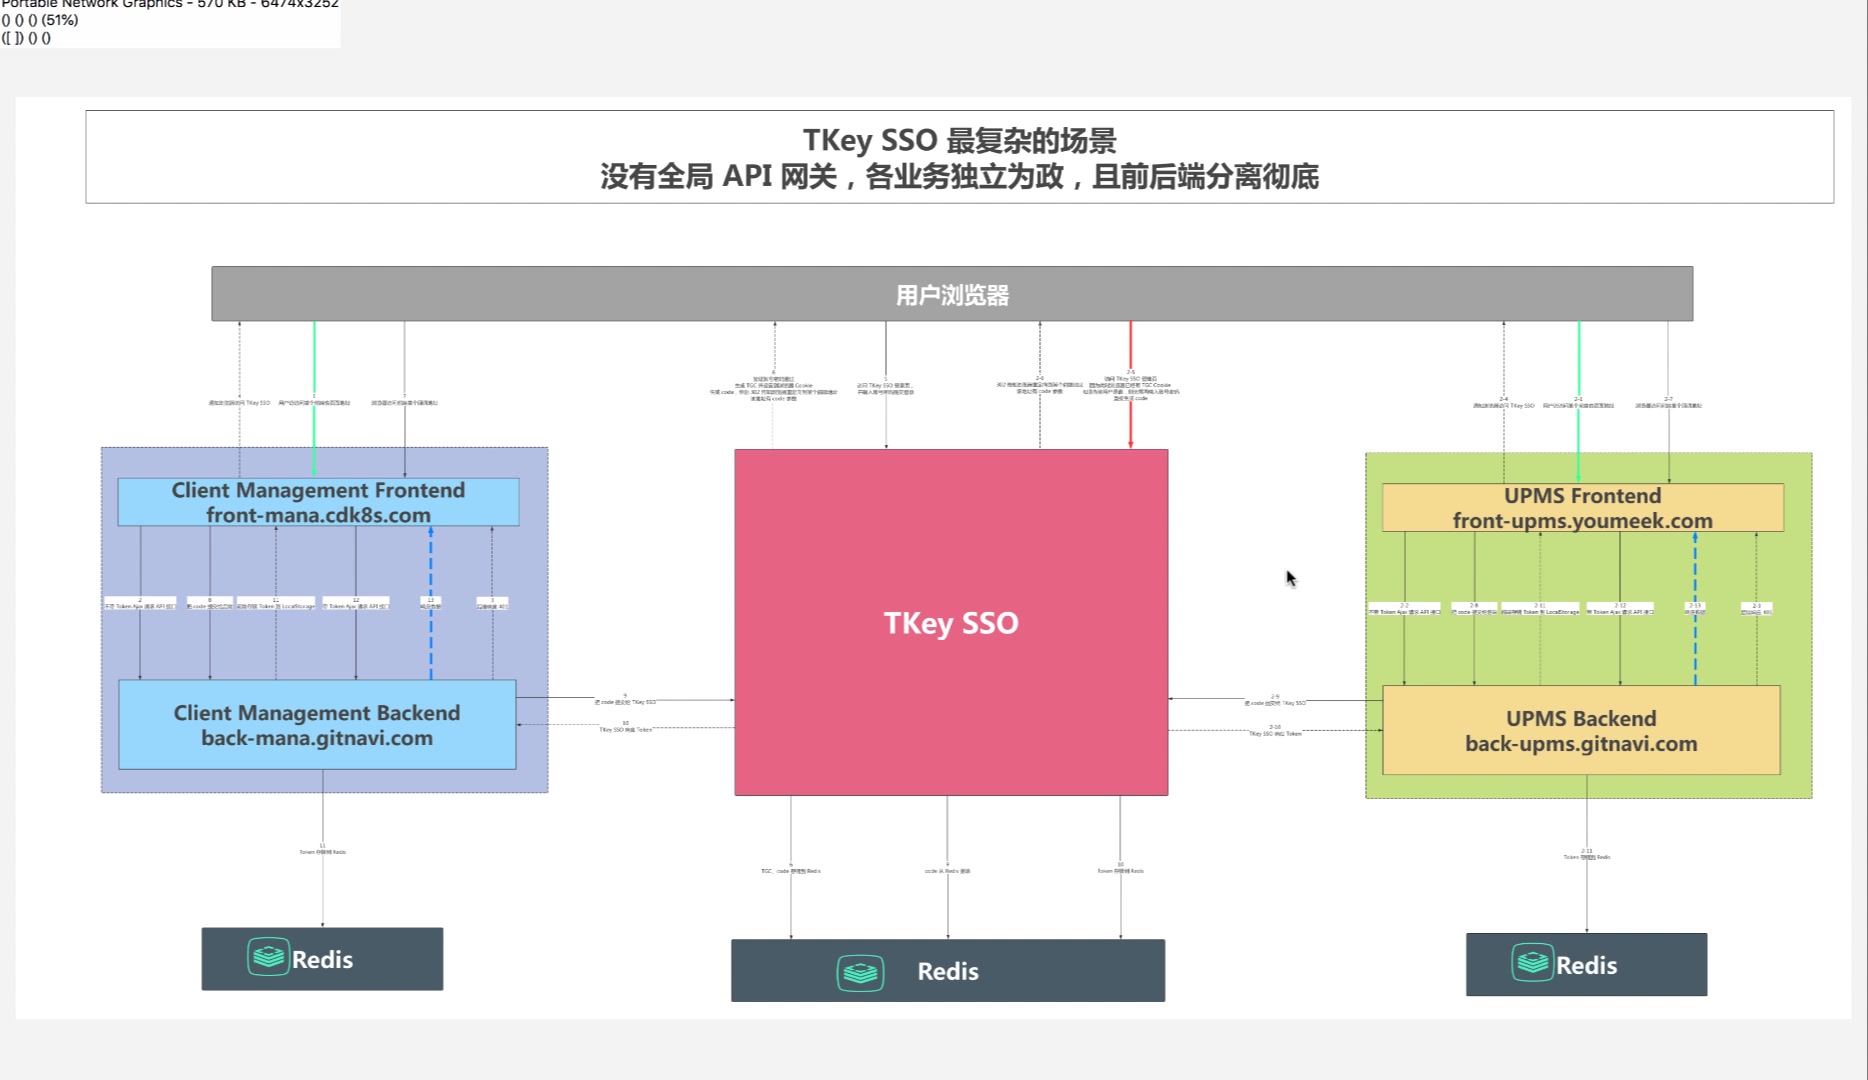Click the Redis icon beneath the TKey SSO box
The image size is (1868, 1080).
tap(860, 971)
